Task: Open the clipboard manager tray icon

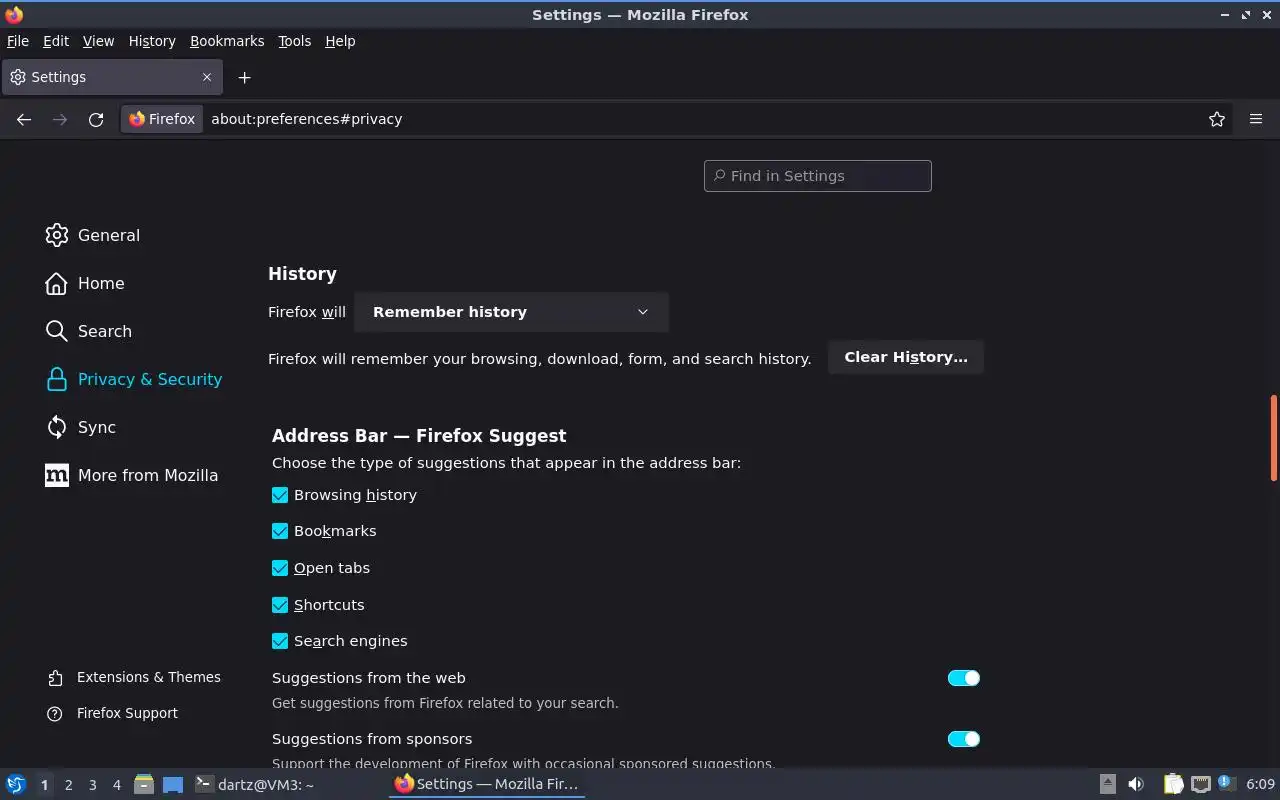Action: click(1173, 784)
